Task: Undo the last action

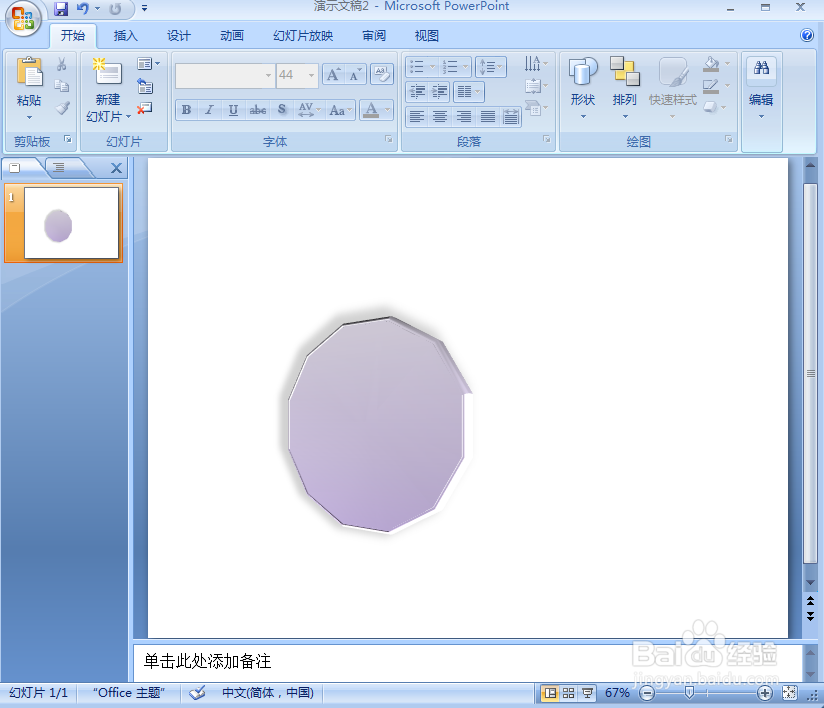Action: [x=83, y=8]
